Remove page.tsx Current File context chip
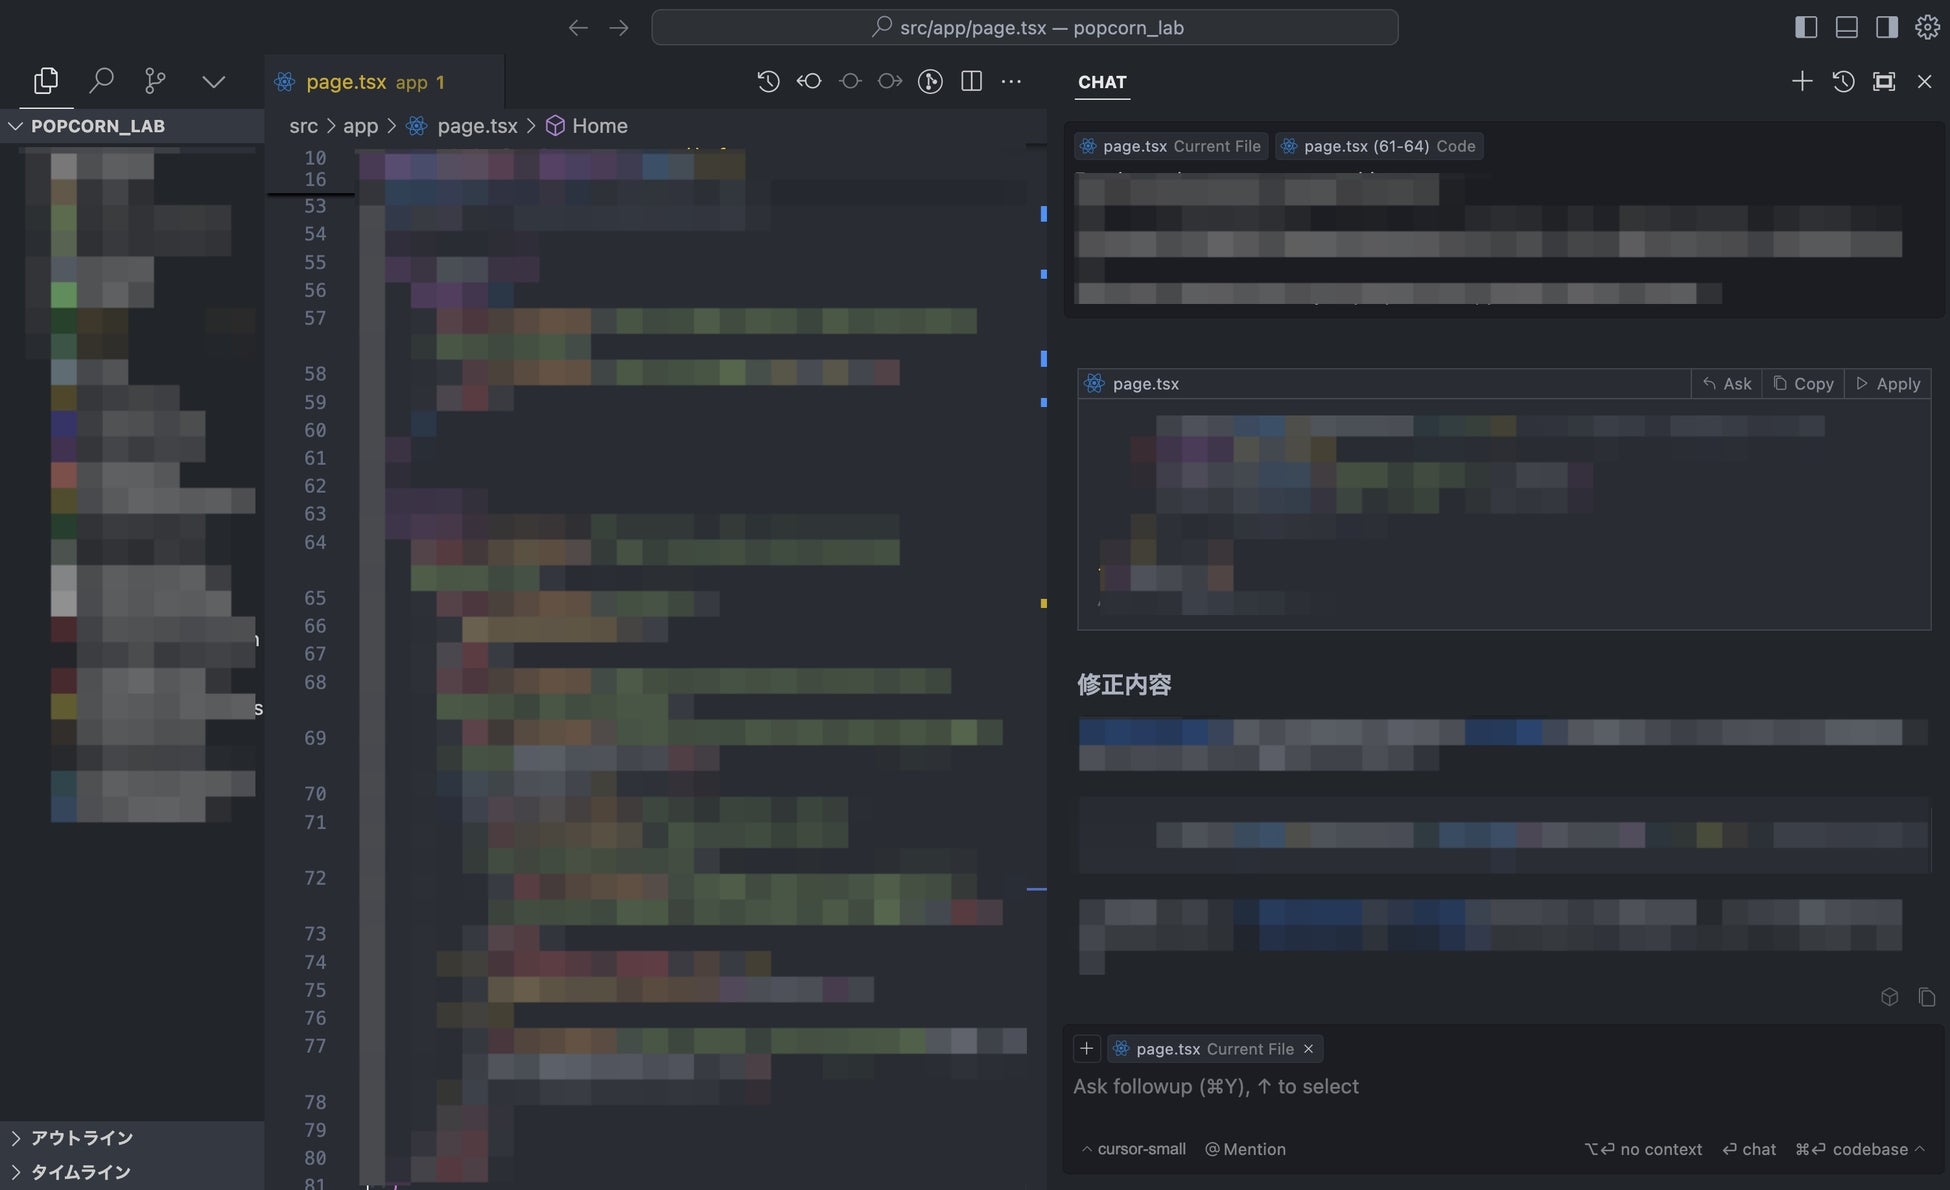 click(x=1308, y=1049)
